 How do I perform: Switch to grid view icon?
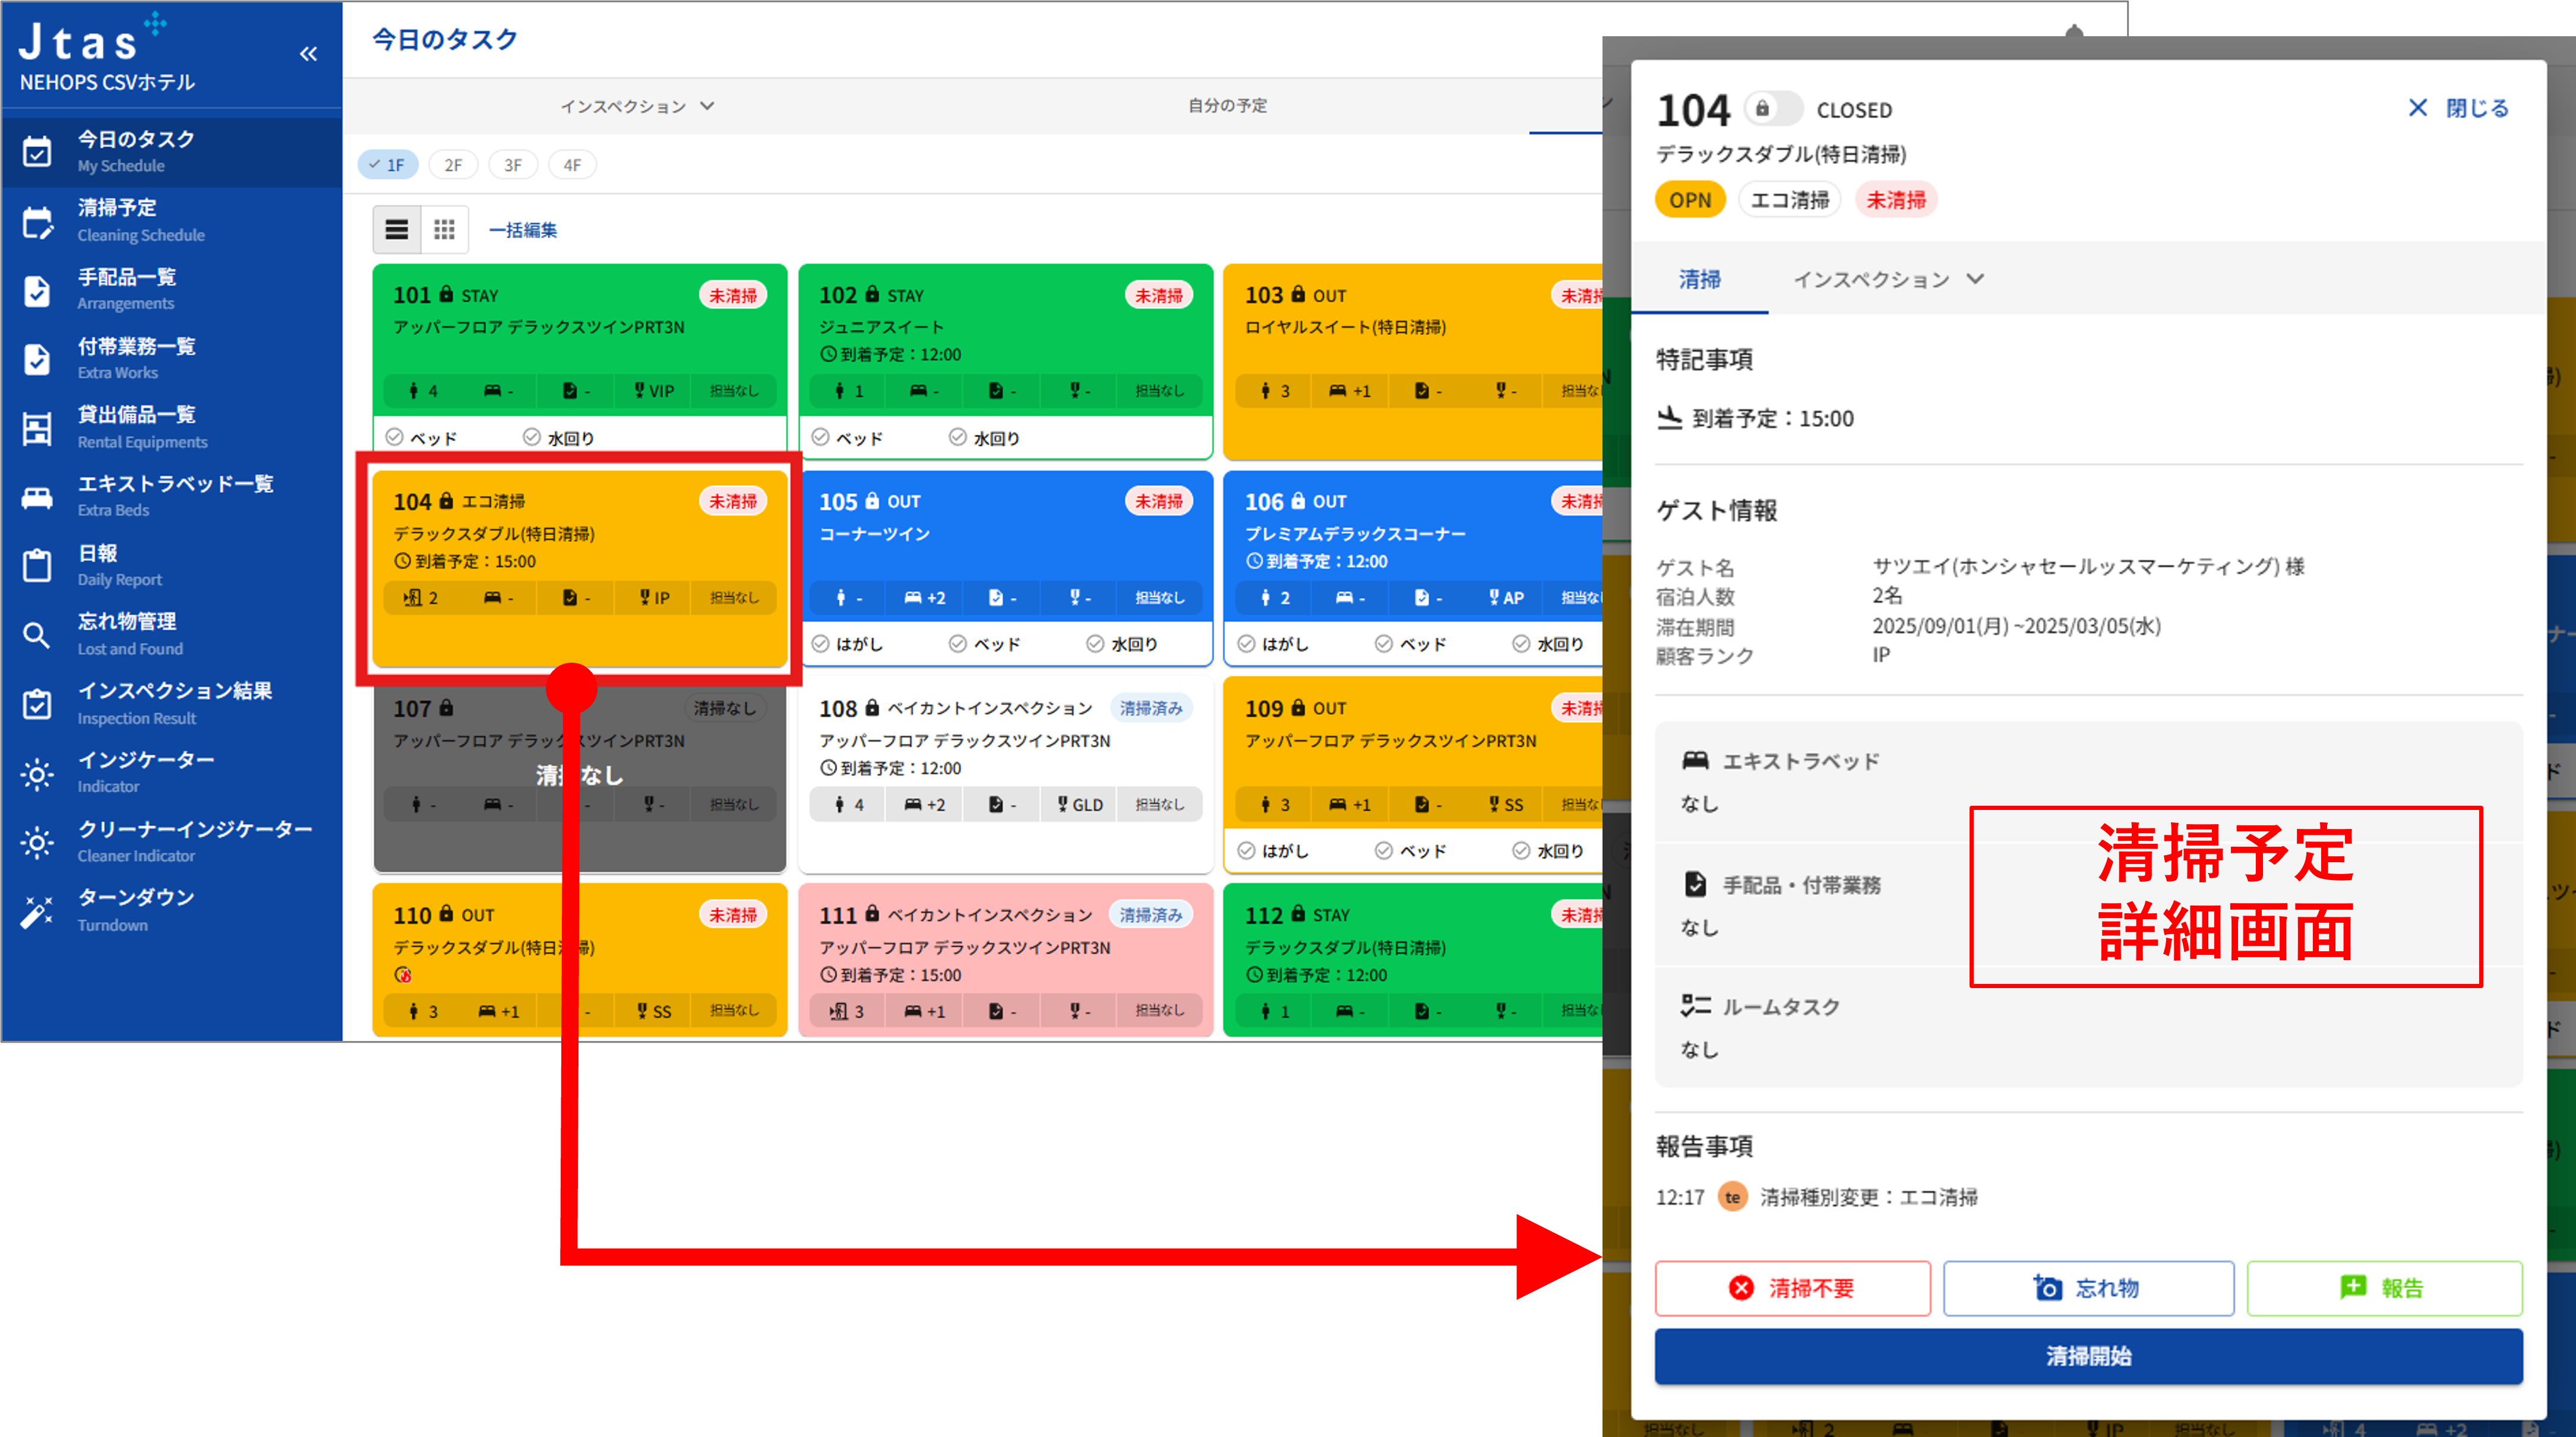(x=444, y=230)
